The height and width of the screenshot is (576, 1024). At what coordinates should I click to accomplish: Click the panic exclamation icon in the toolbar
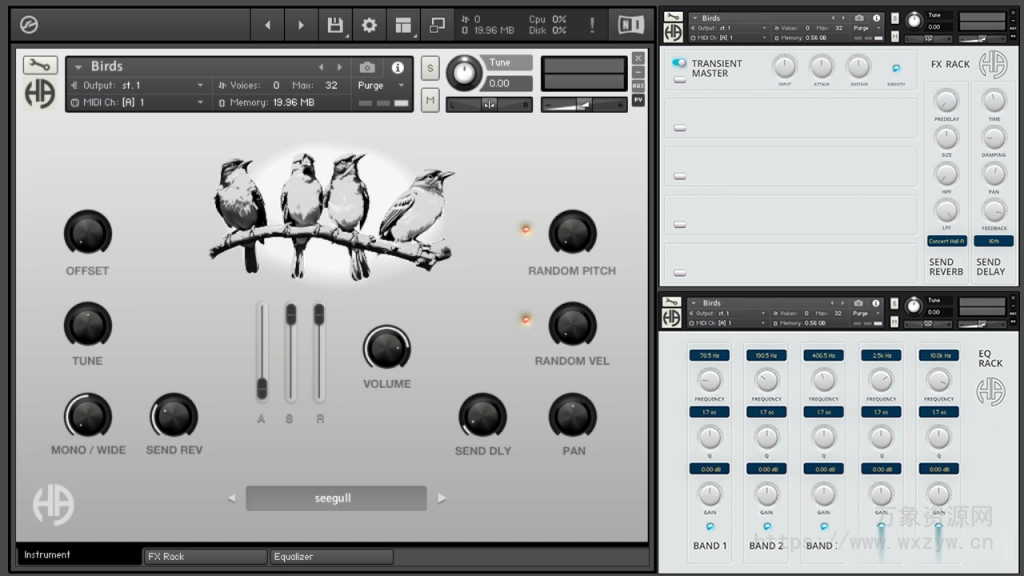pos(591,24)
